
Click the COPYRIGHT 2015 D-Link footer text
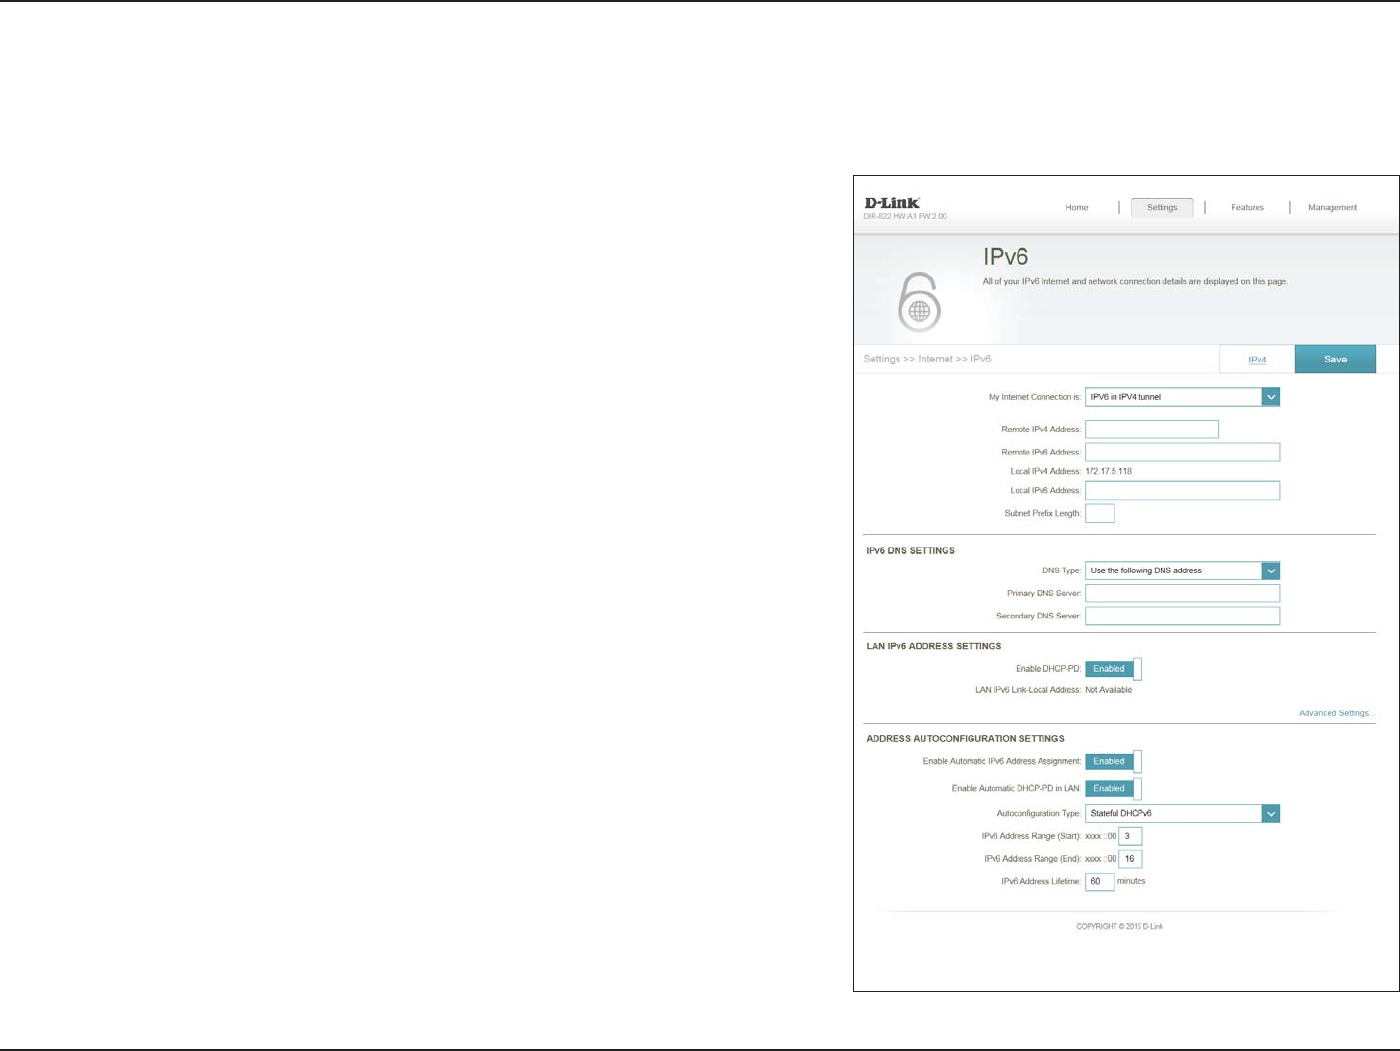pyautogui.click(x=1119, y=927)
